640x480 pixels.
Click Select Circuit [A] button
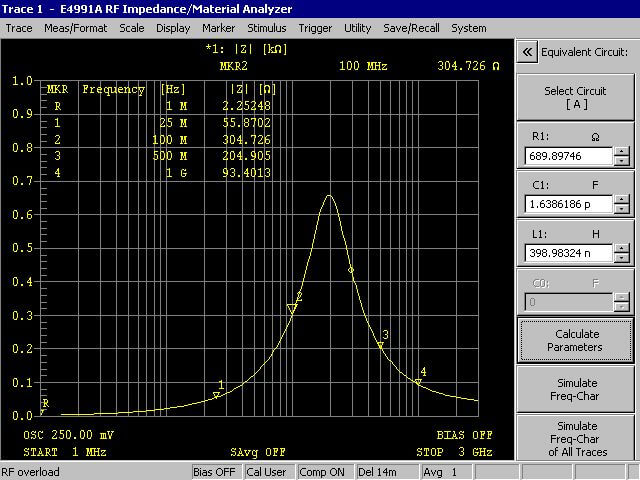[x=576, y=97]
